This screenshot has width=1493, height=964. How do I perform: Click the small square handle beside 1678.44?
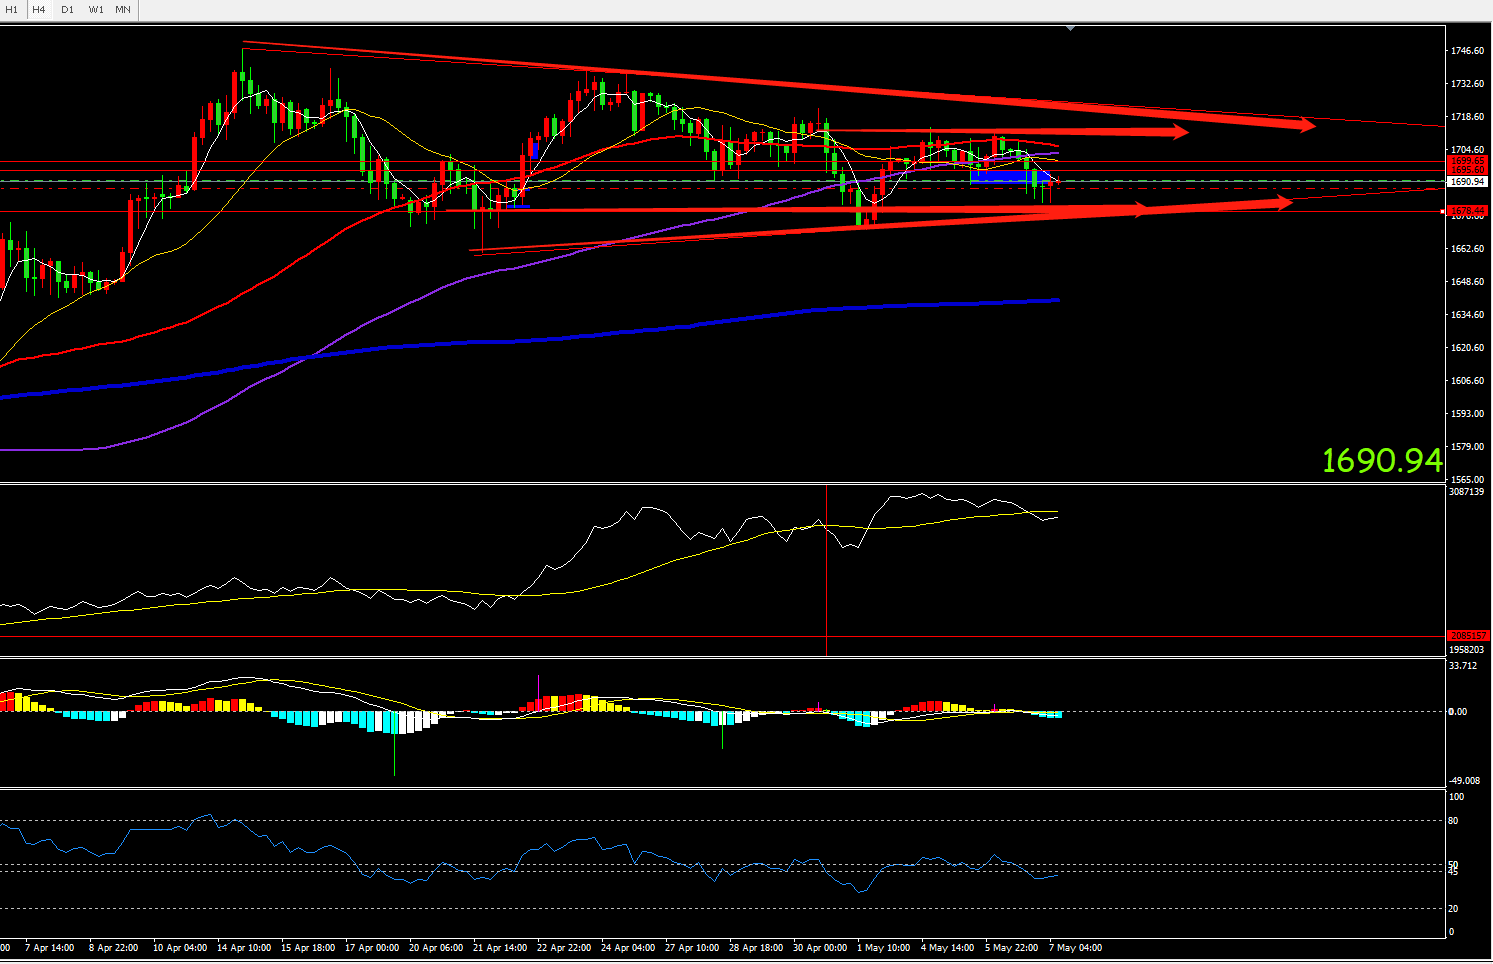pyautogui.click(x=1442, y=211)
